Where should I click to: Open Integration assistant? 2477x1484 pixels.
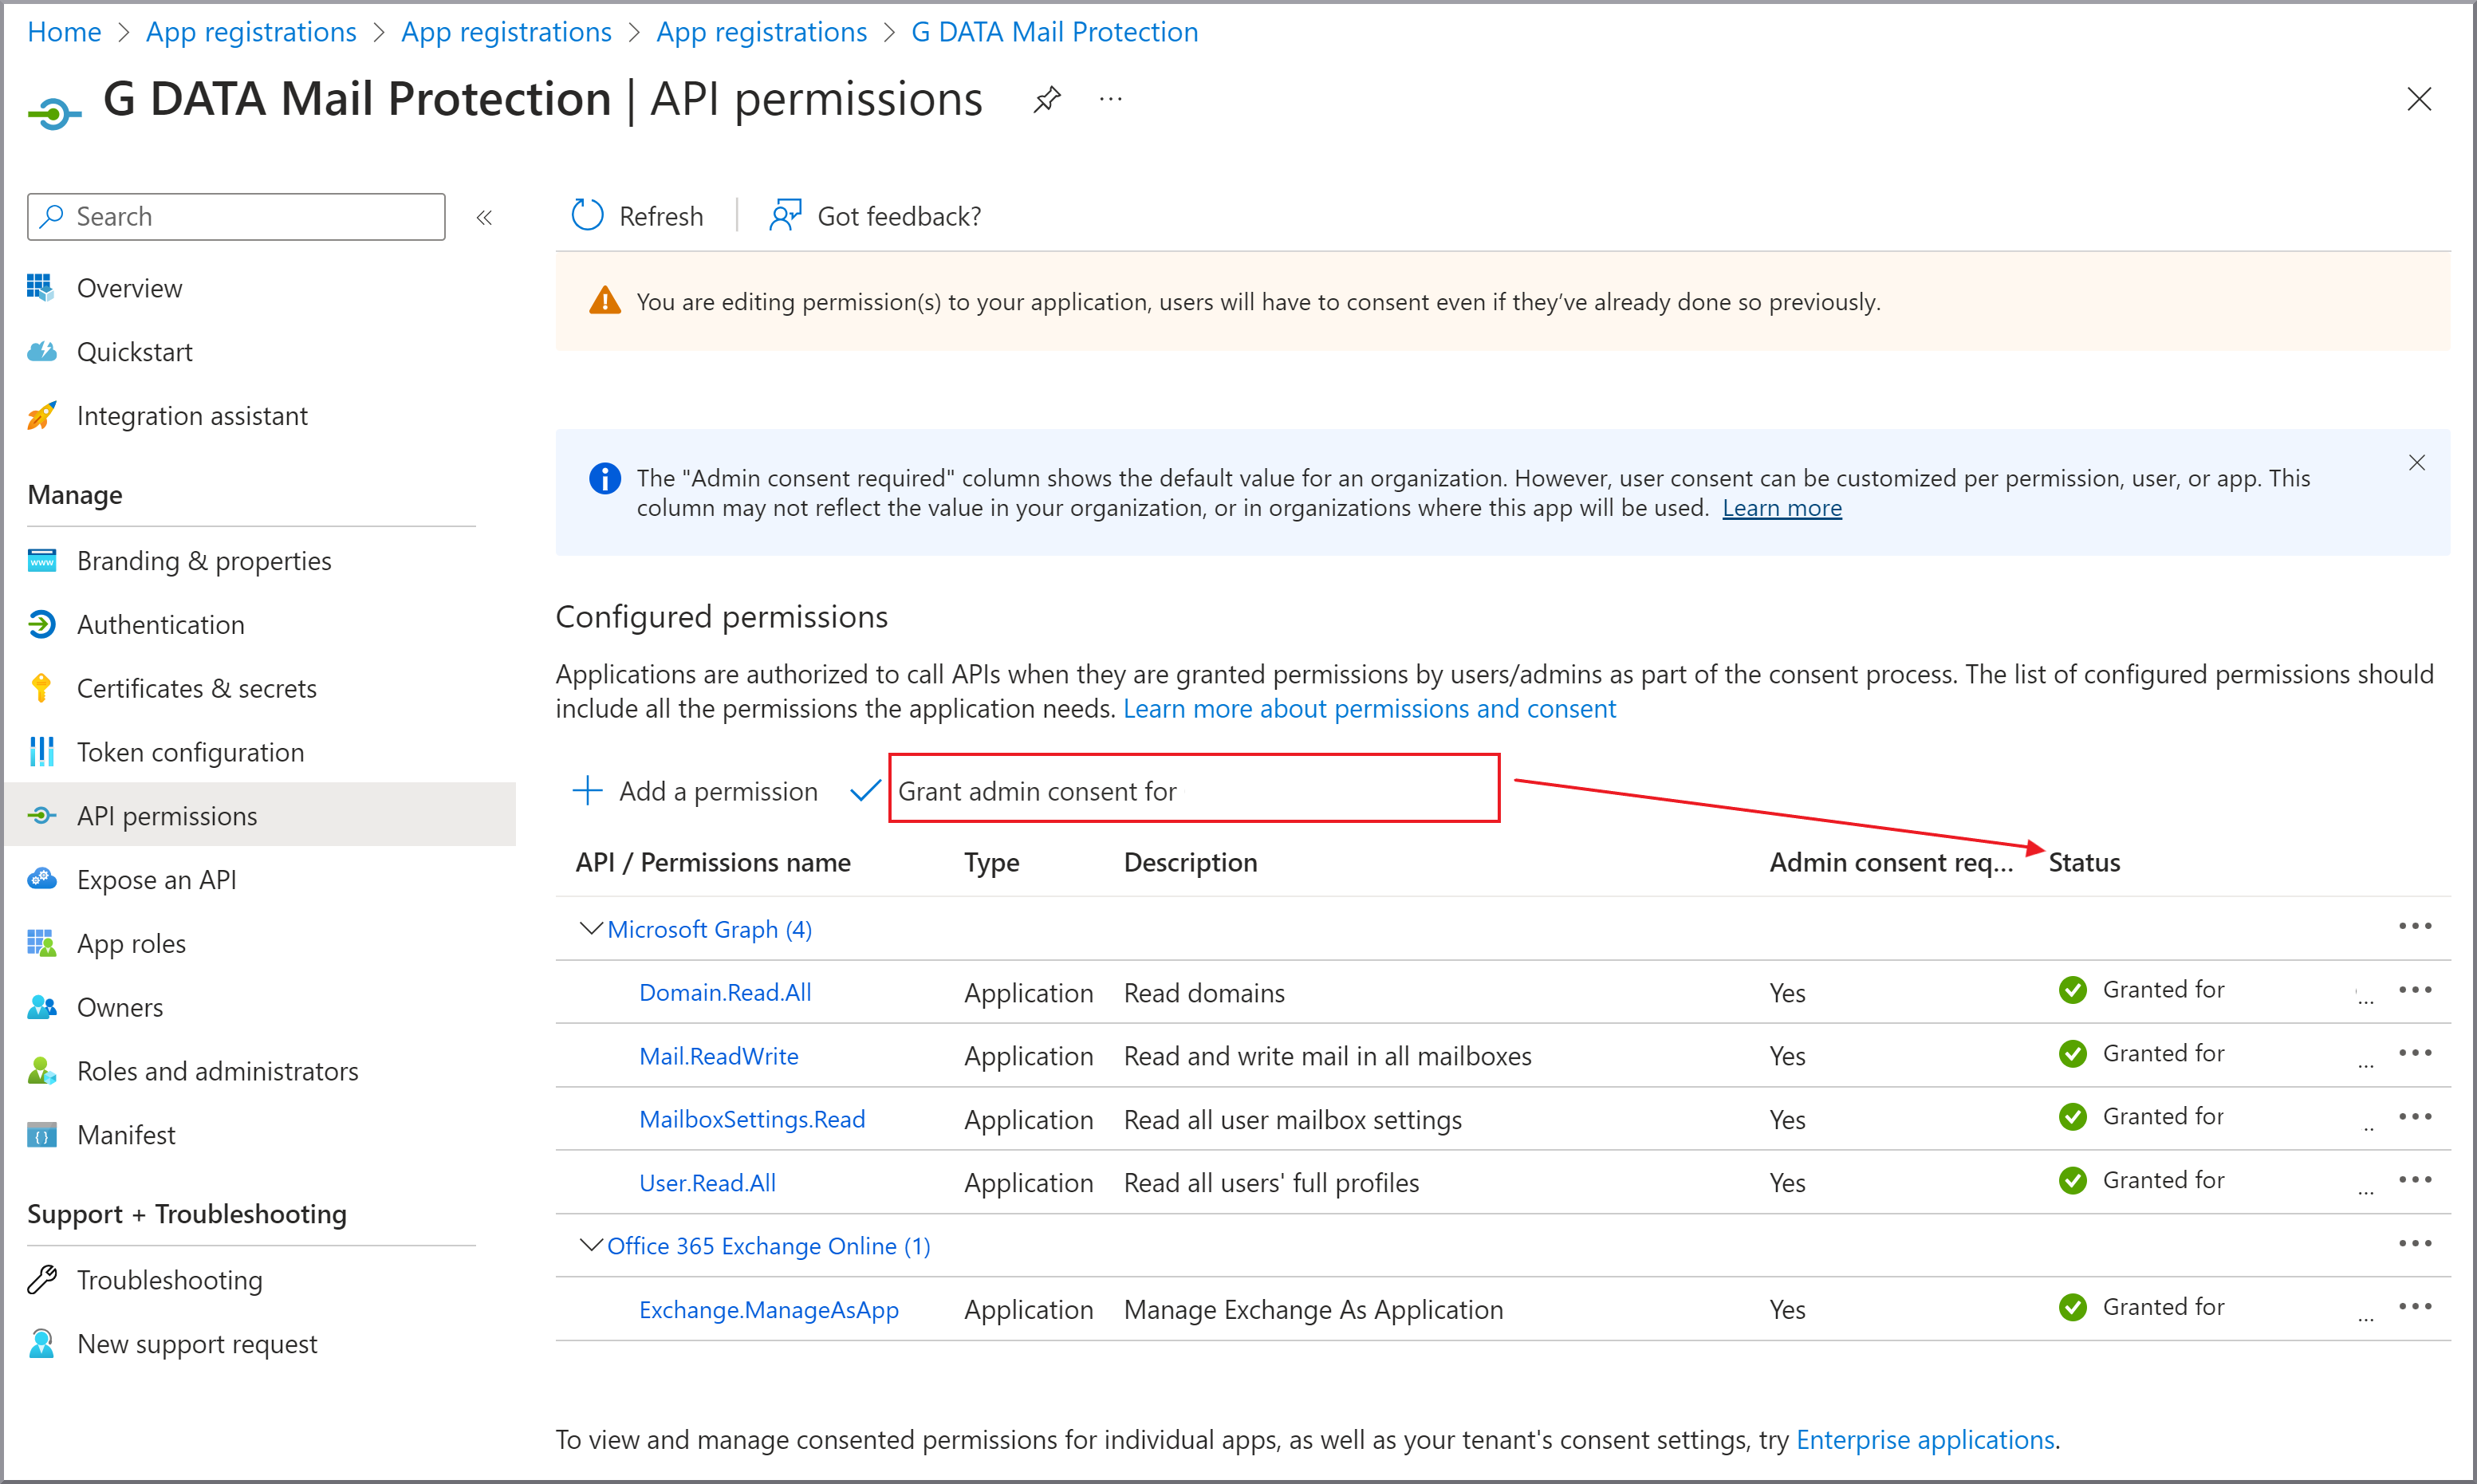(x=192, y=416)
